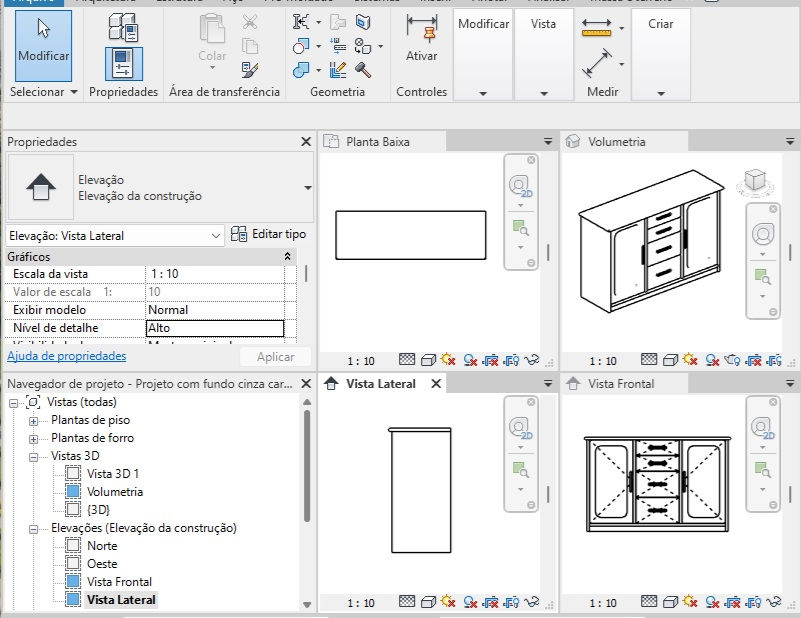
Task: Click the Temporary Hide/Isolate icon in Planta Baixa bar
Action: (x=532, y=360)
